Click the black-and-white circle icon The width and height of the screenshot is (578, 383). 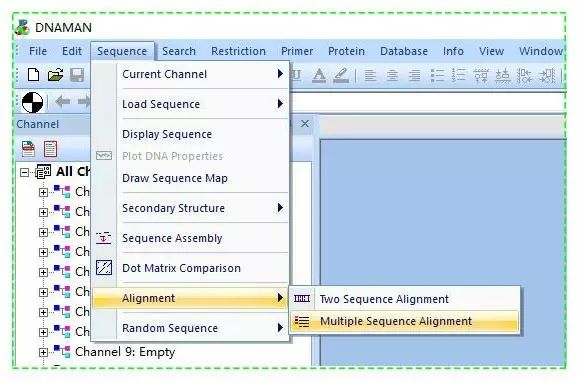(32, 102)
